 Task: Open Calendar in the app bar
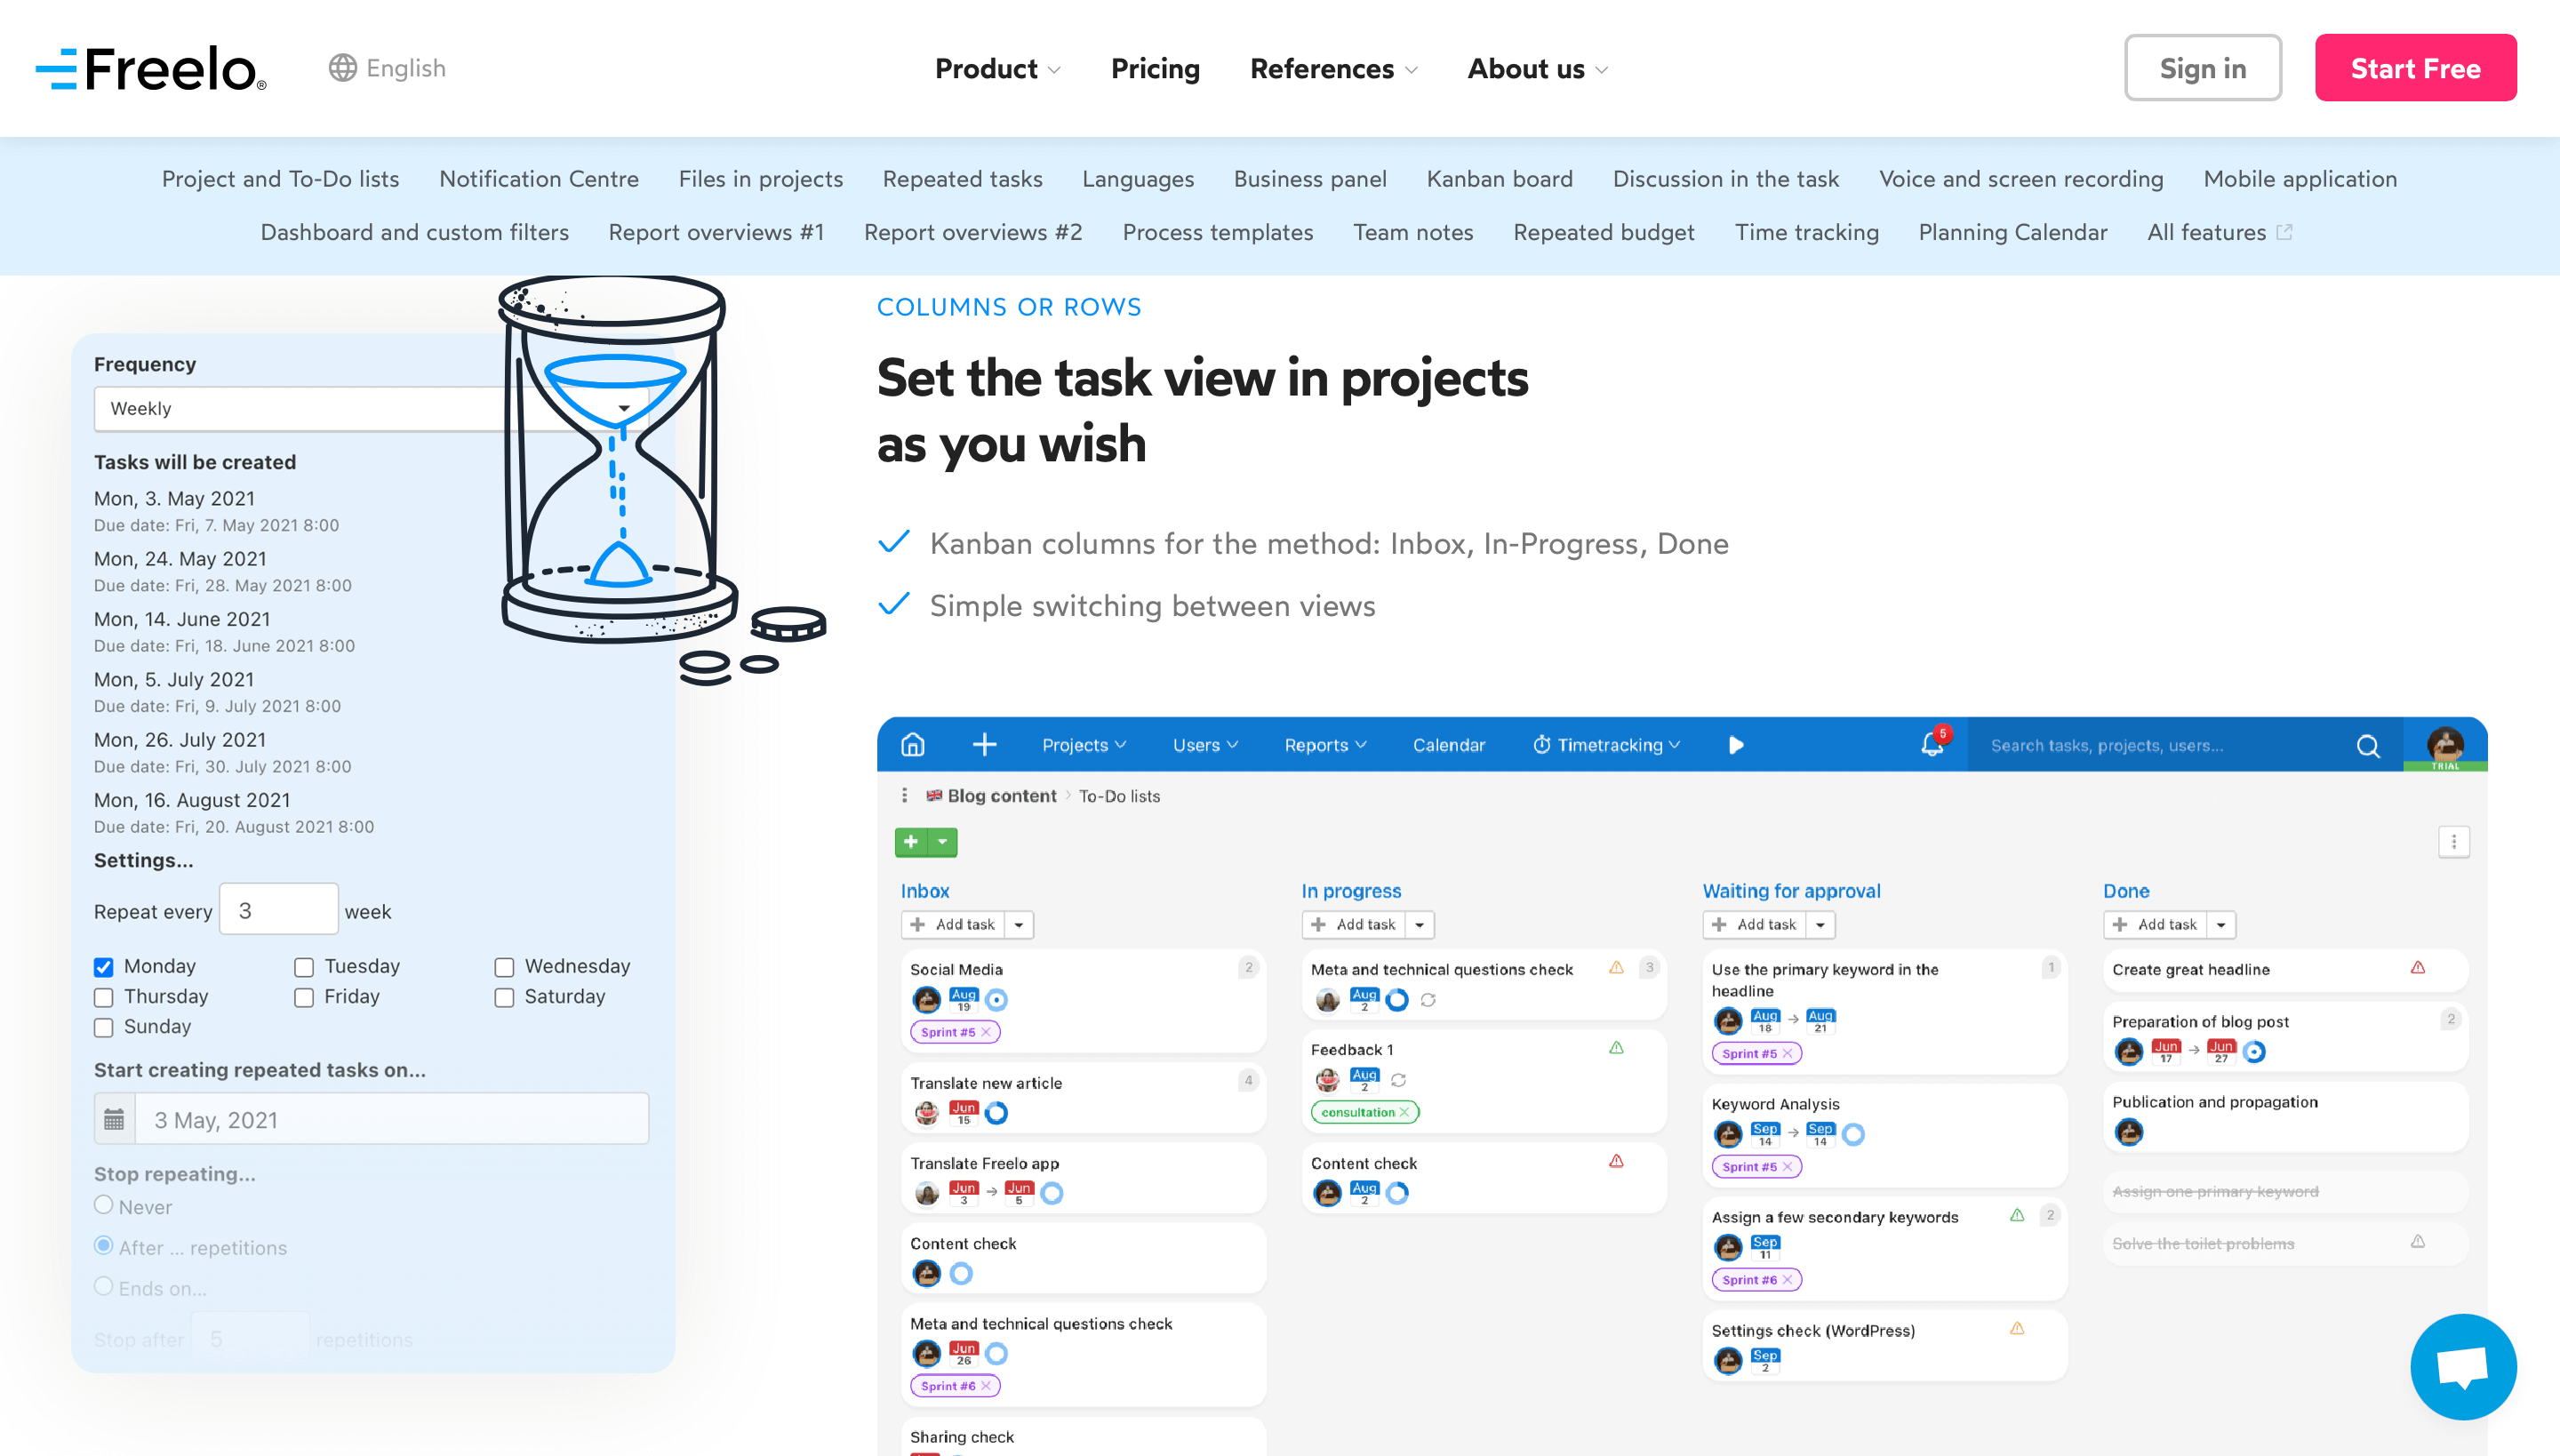click(1448, 745)
